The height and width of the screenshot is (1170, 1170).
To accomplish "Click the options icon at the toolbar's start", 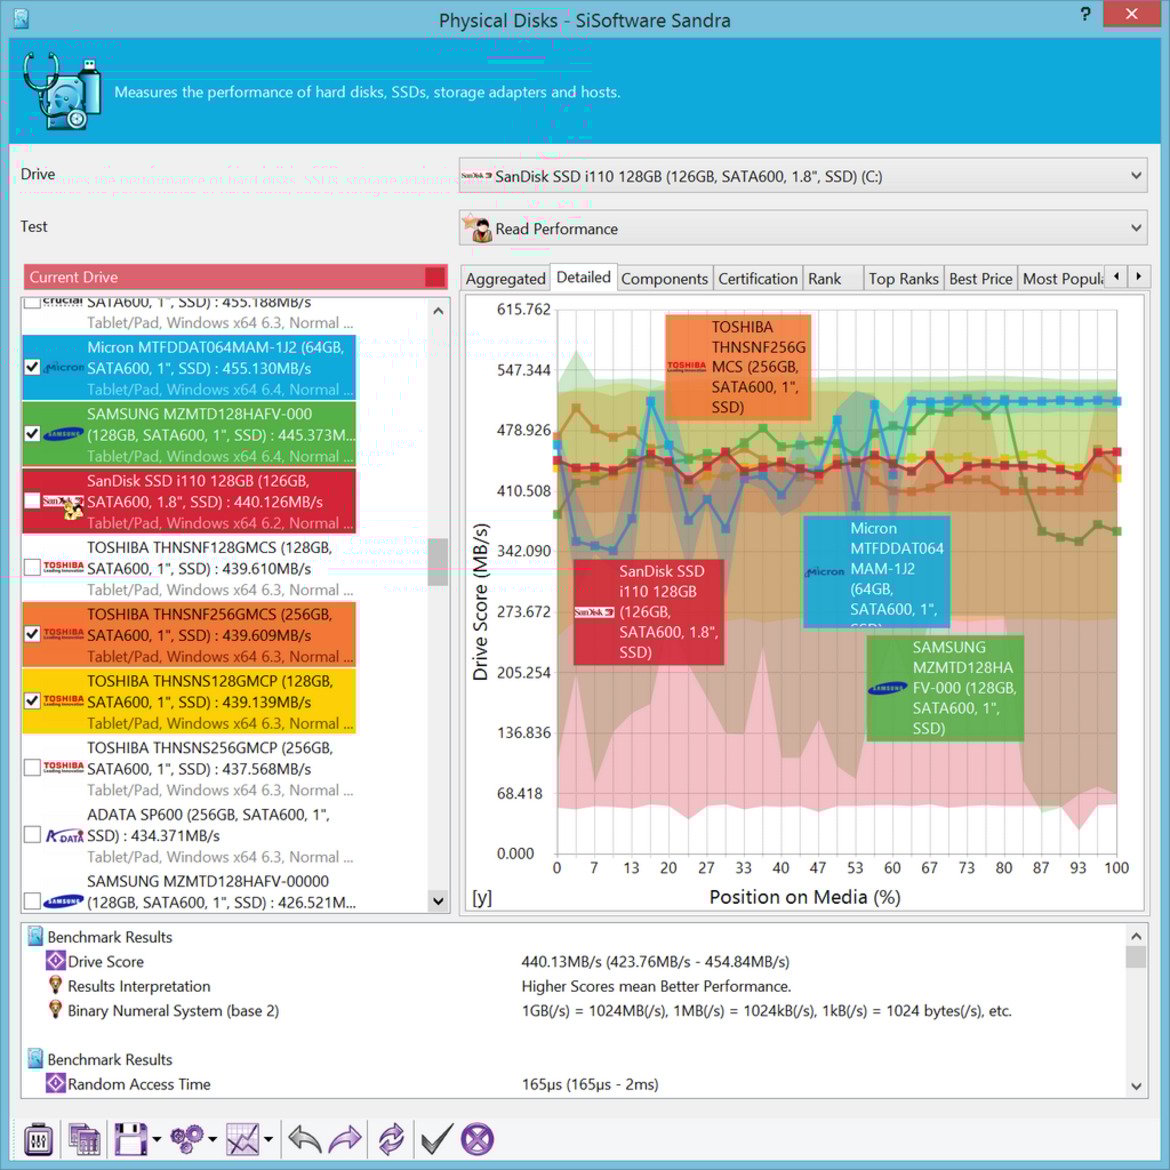I will tap(38, 1139).
